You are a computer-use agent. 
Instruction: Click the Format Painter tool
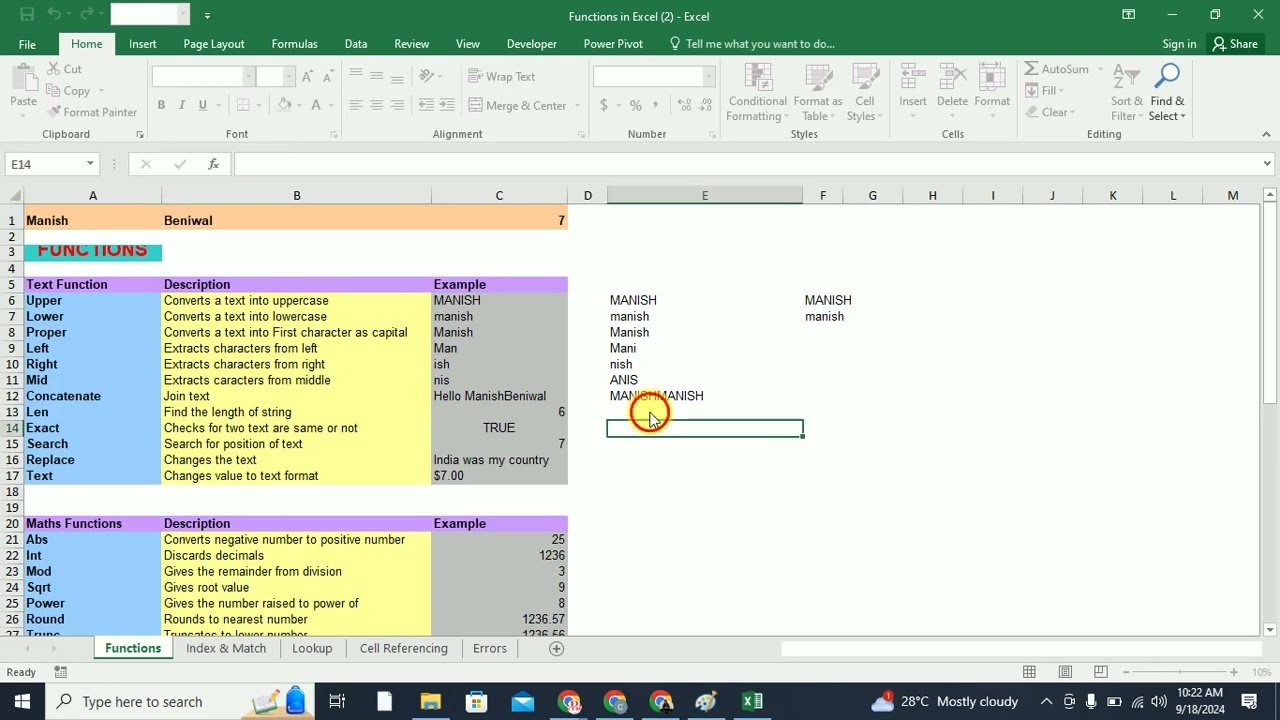pyautogui.click(x=92, y=112)
